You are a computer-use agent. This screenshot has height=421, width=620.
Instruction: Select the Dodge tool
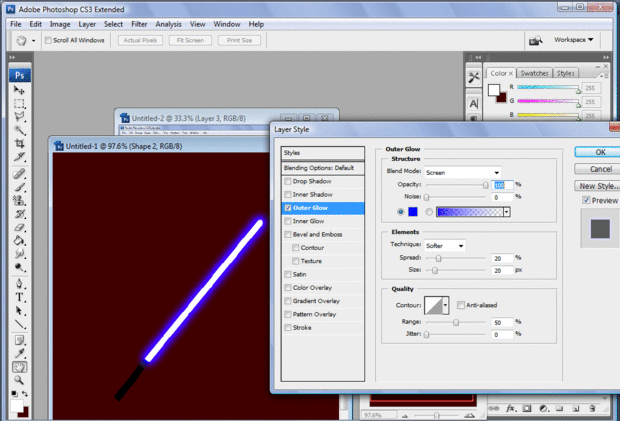[19, 267]
